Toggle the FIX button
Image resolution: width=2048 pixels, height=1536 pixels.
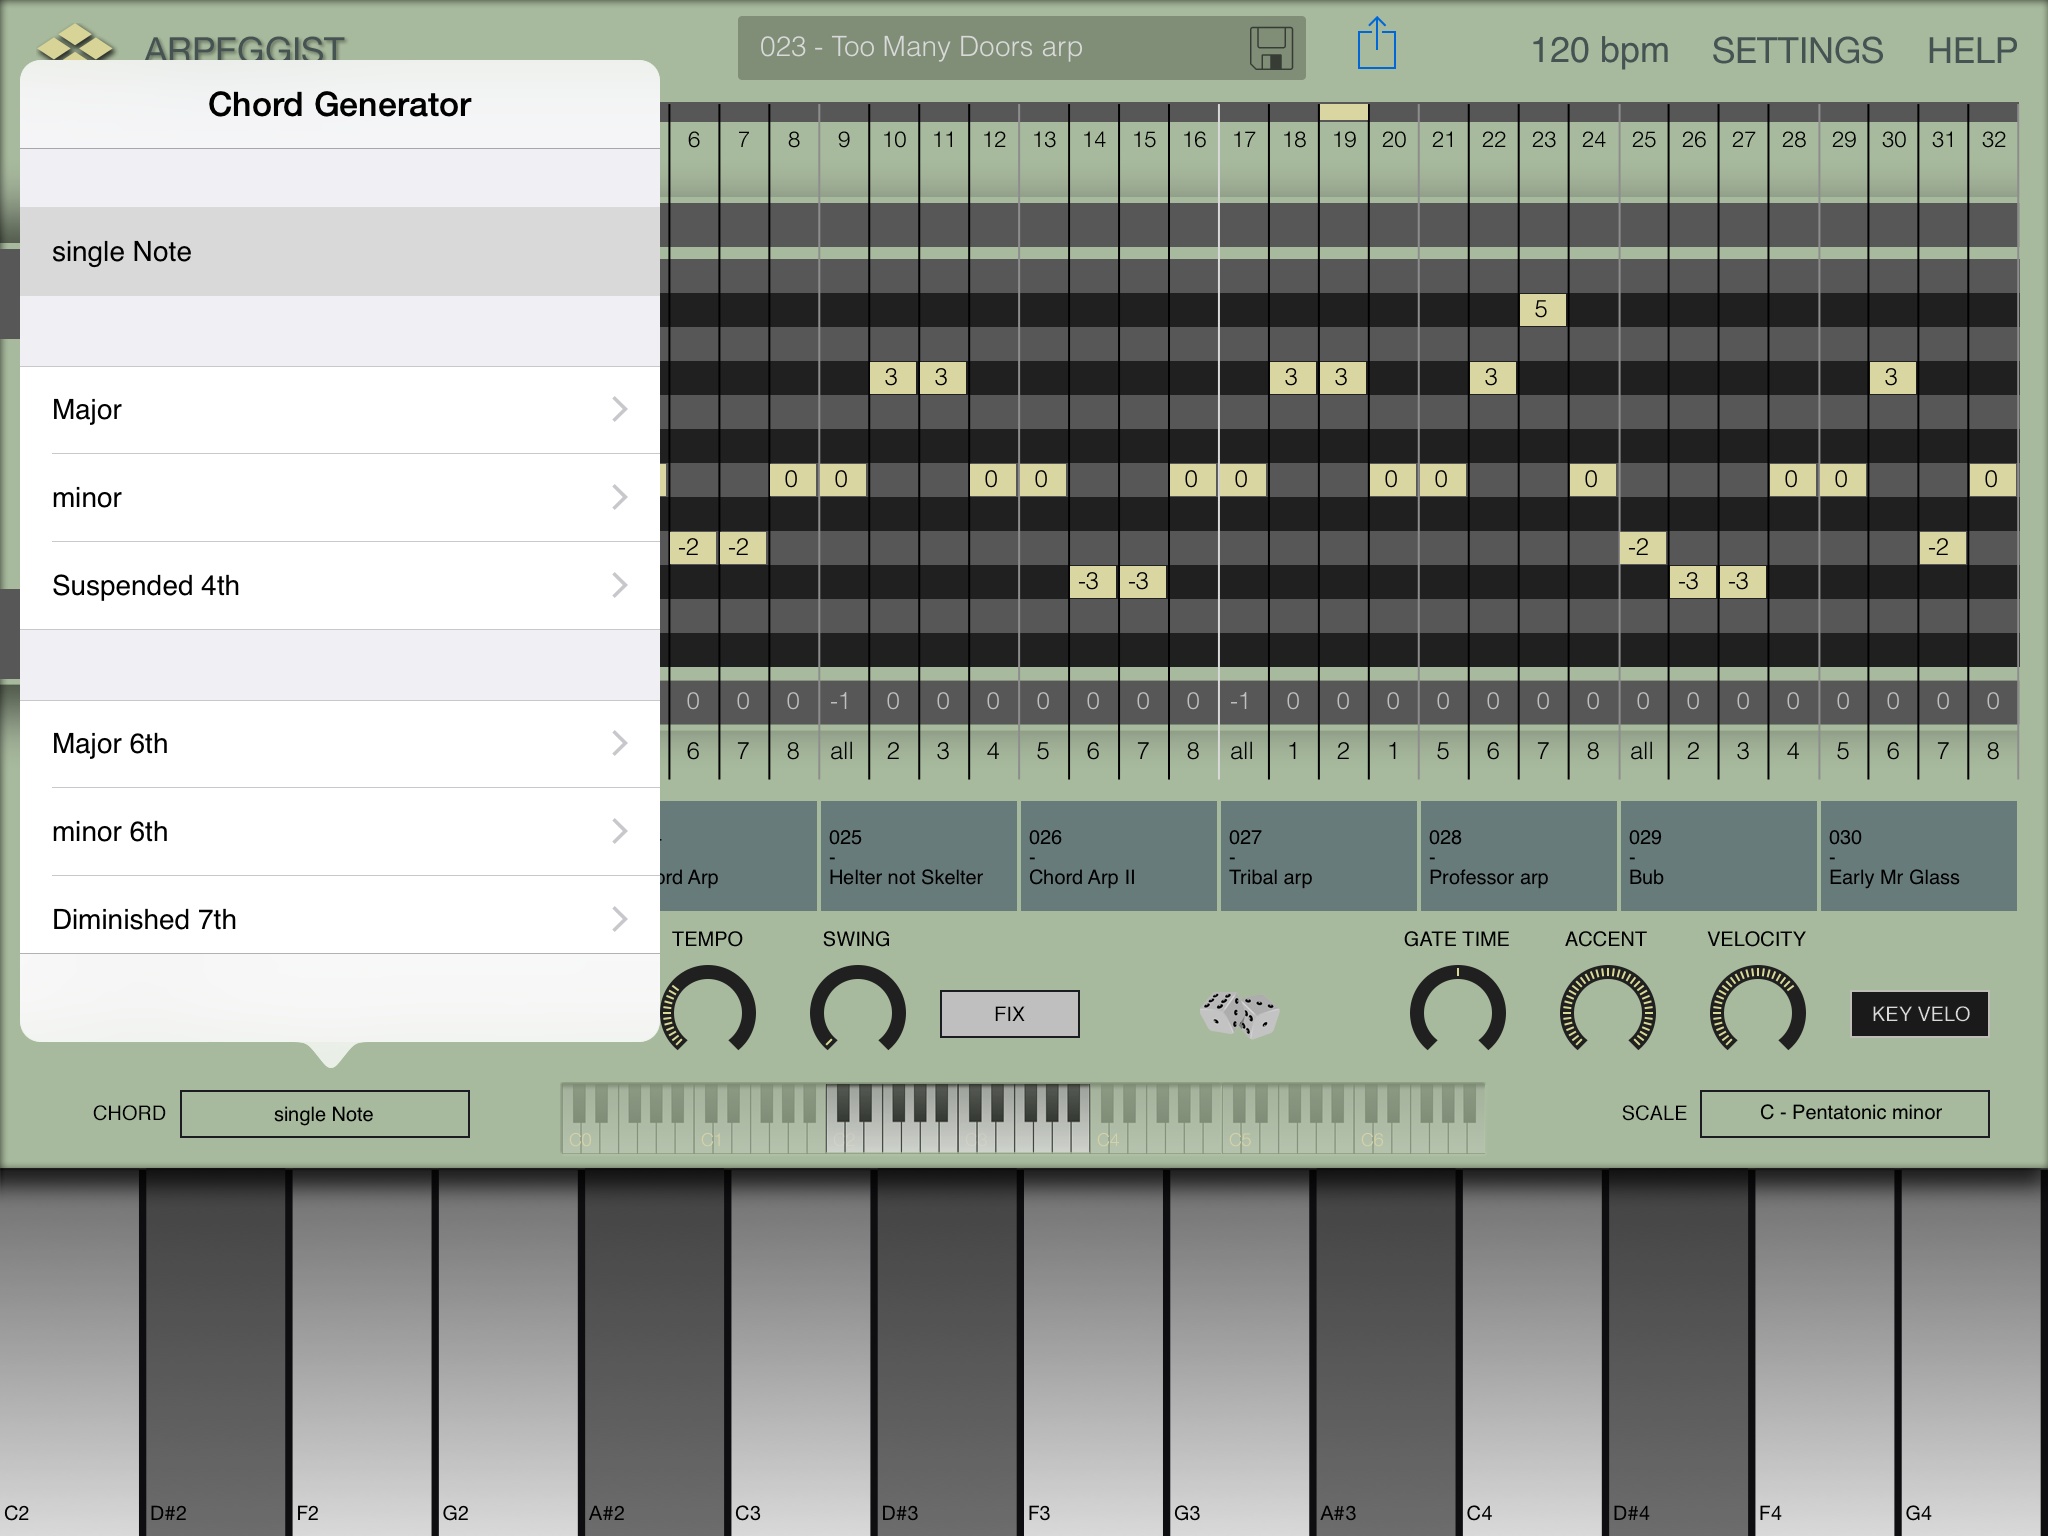[x=1009, y=1014]
